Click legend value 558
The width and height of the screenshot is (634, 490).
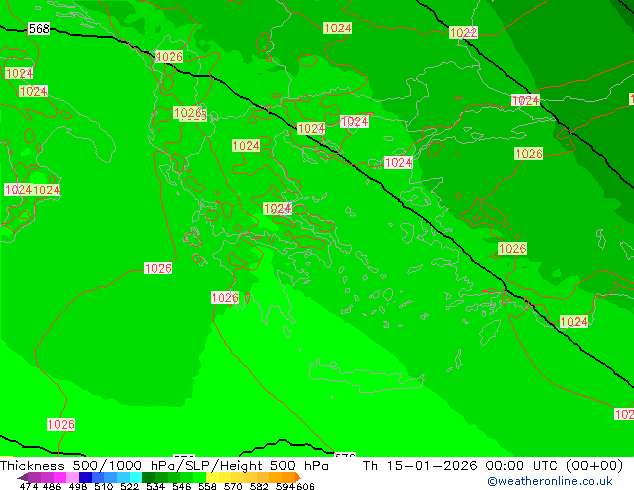[207, 486]
